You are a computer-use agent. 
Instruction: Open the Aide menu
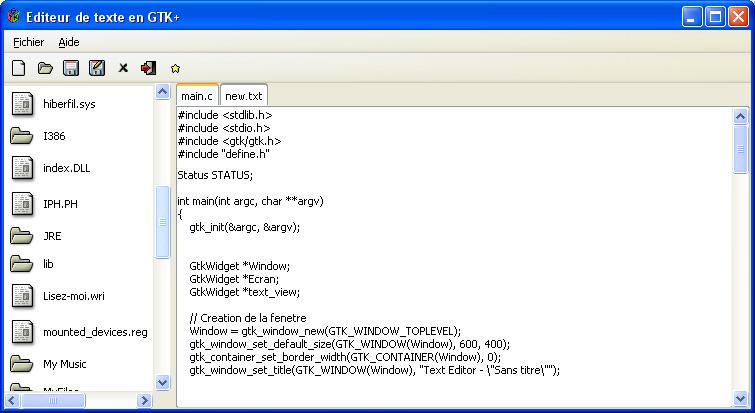pos(69,42)
